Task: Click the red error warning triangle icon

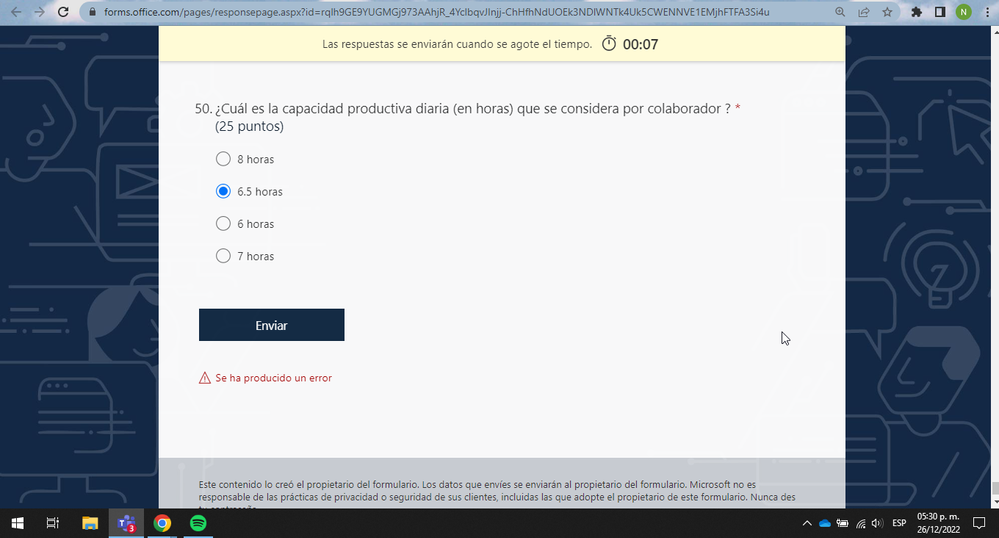Action: (x=205, y=378)
